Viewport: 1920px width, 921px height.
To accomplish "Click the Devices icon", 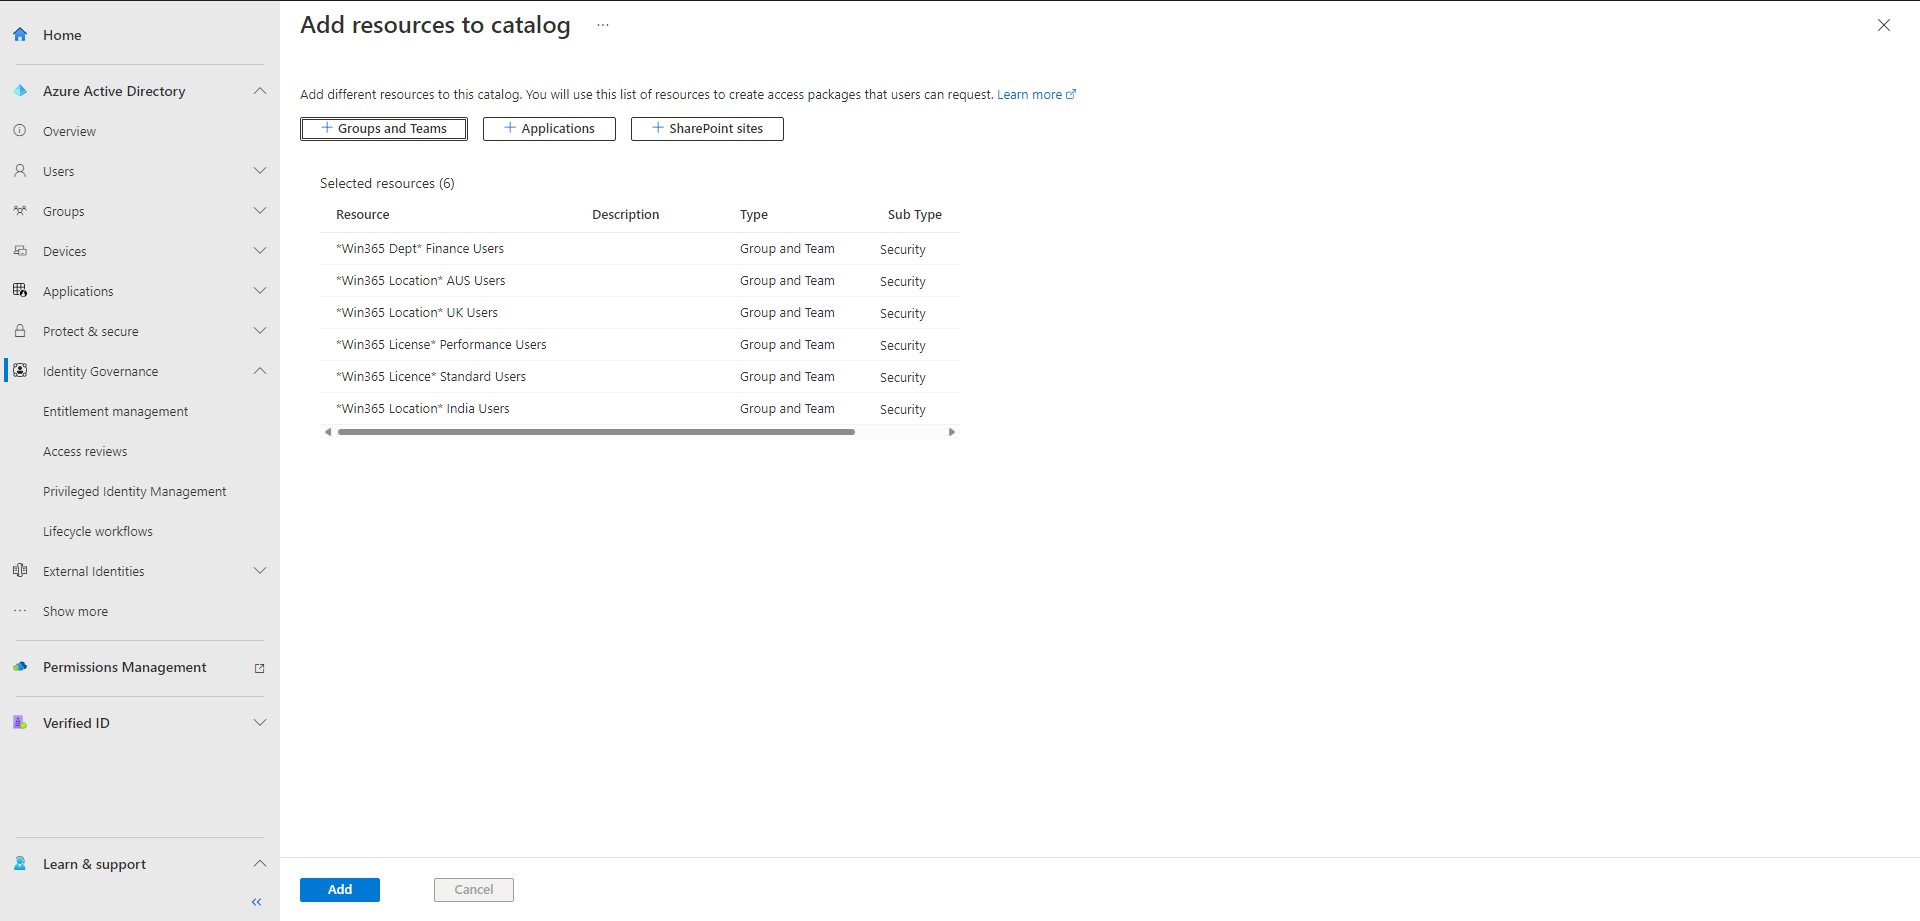I will (19, 250).
